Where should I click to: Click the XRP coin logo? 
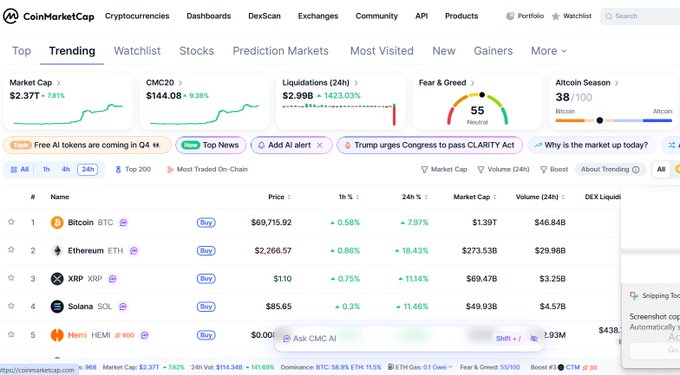57,279
